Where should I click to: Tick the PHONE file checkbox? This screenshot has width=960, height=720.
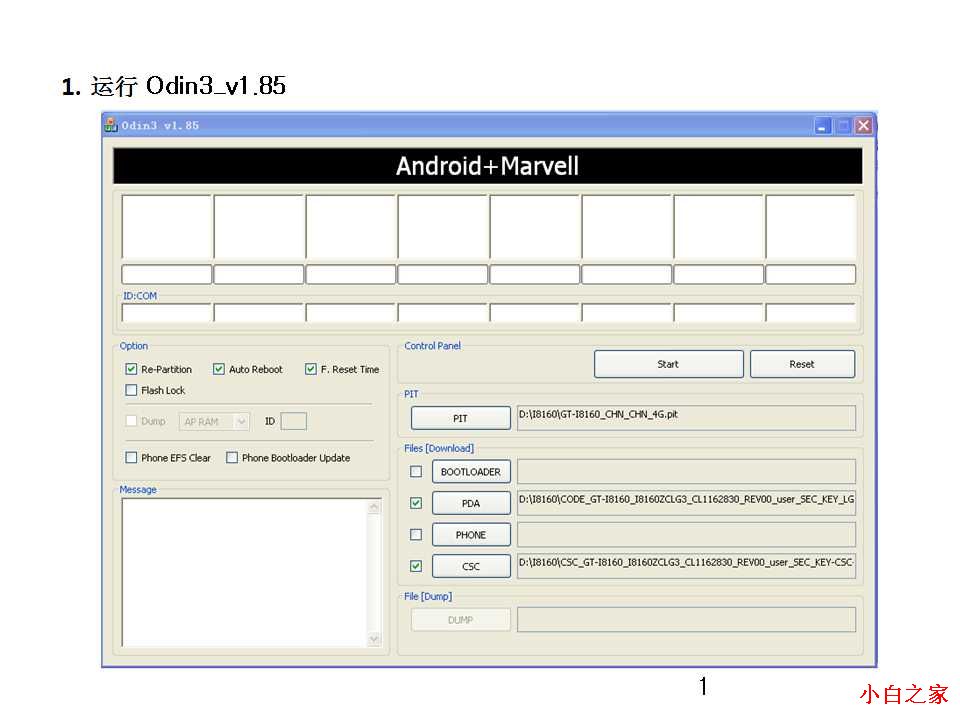[416, 534]
